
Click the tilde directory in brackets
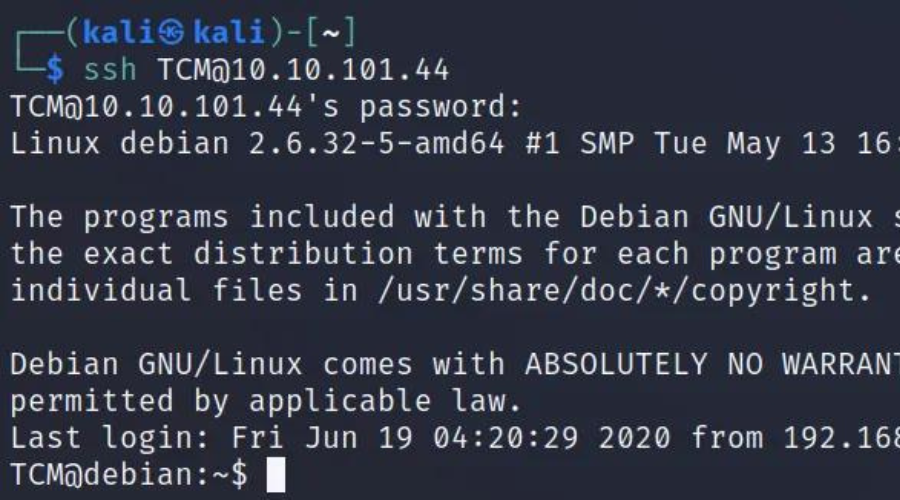(331, 33)
